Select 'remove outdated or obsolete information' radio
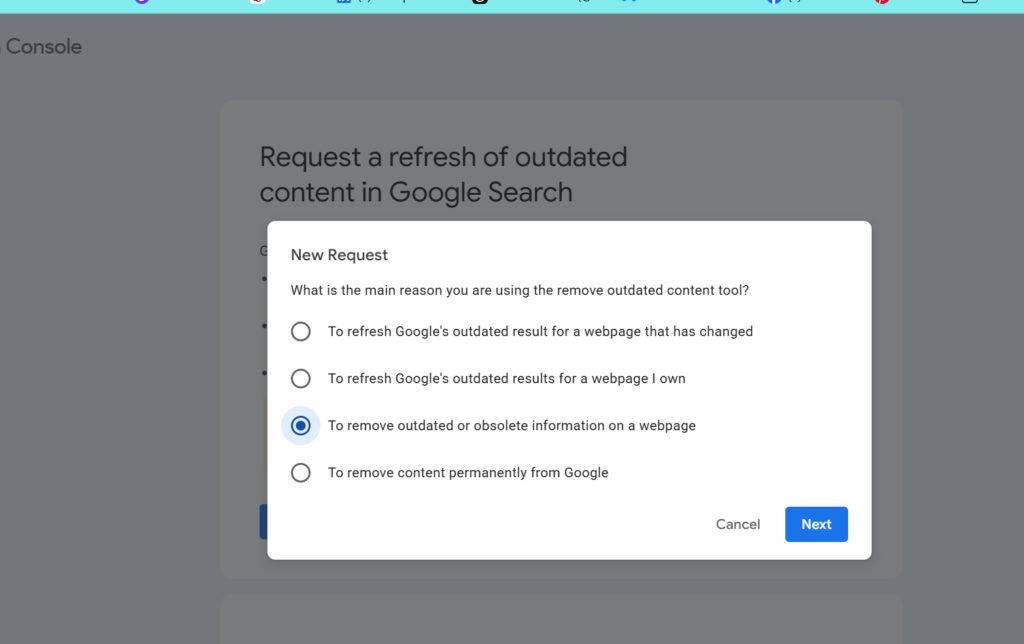Image resolution: width=1024 pixels, height=644 pixels. click(x=300, y=425)
